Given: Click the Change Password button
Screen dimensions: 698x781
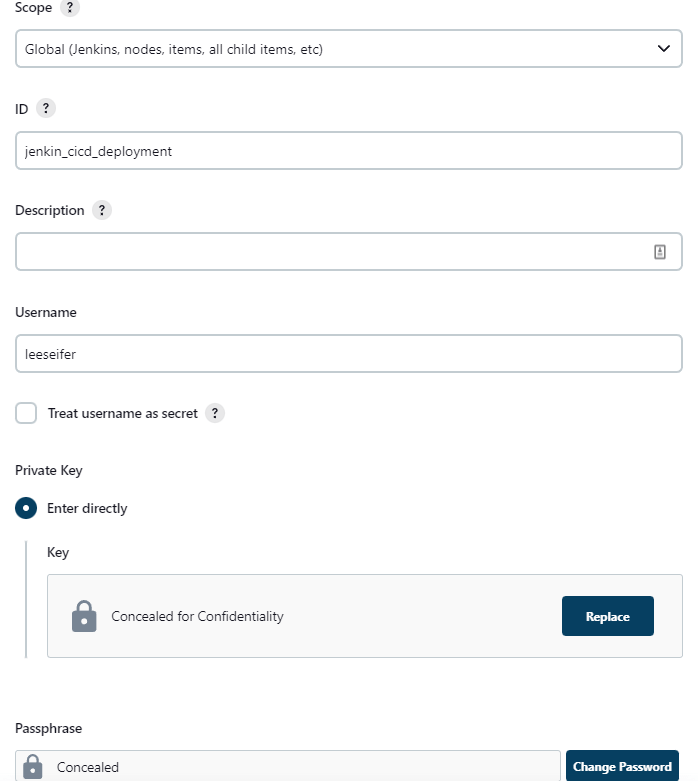Looking at the screenshot, I should pos(622,767).
